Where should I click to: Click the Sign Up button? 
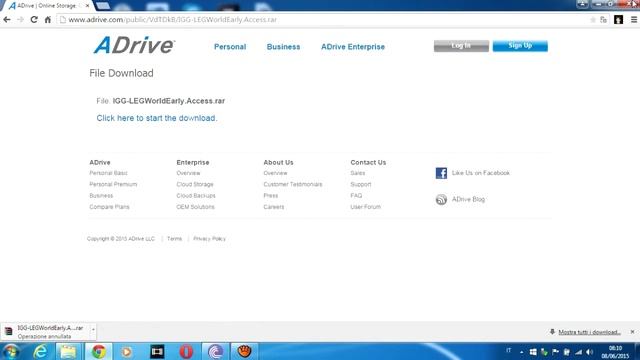pos(520,46)
